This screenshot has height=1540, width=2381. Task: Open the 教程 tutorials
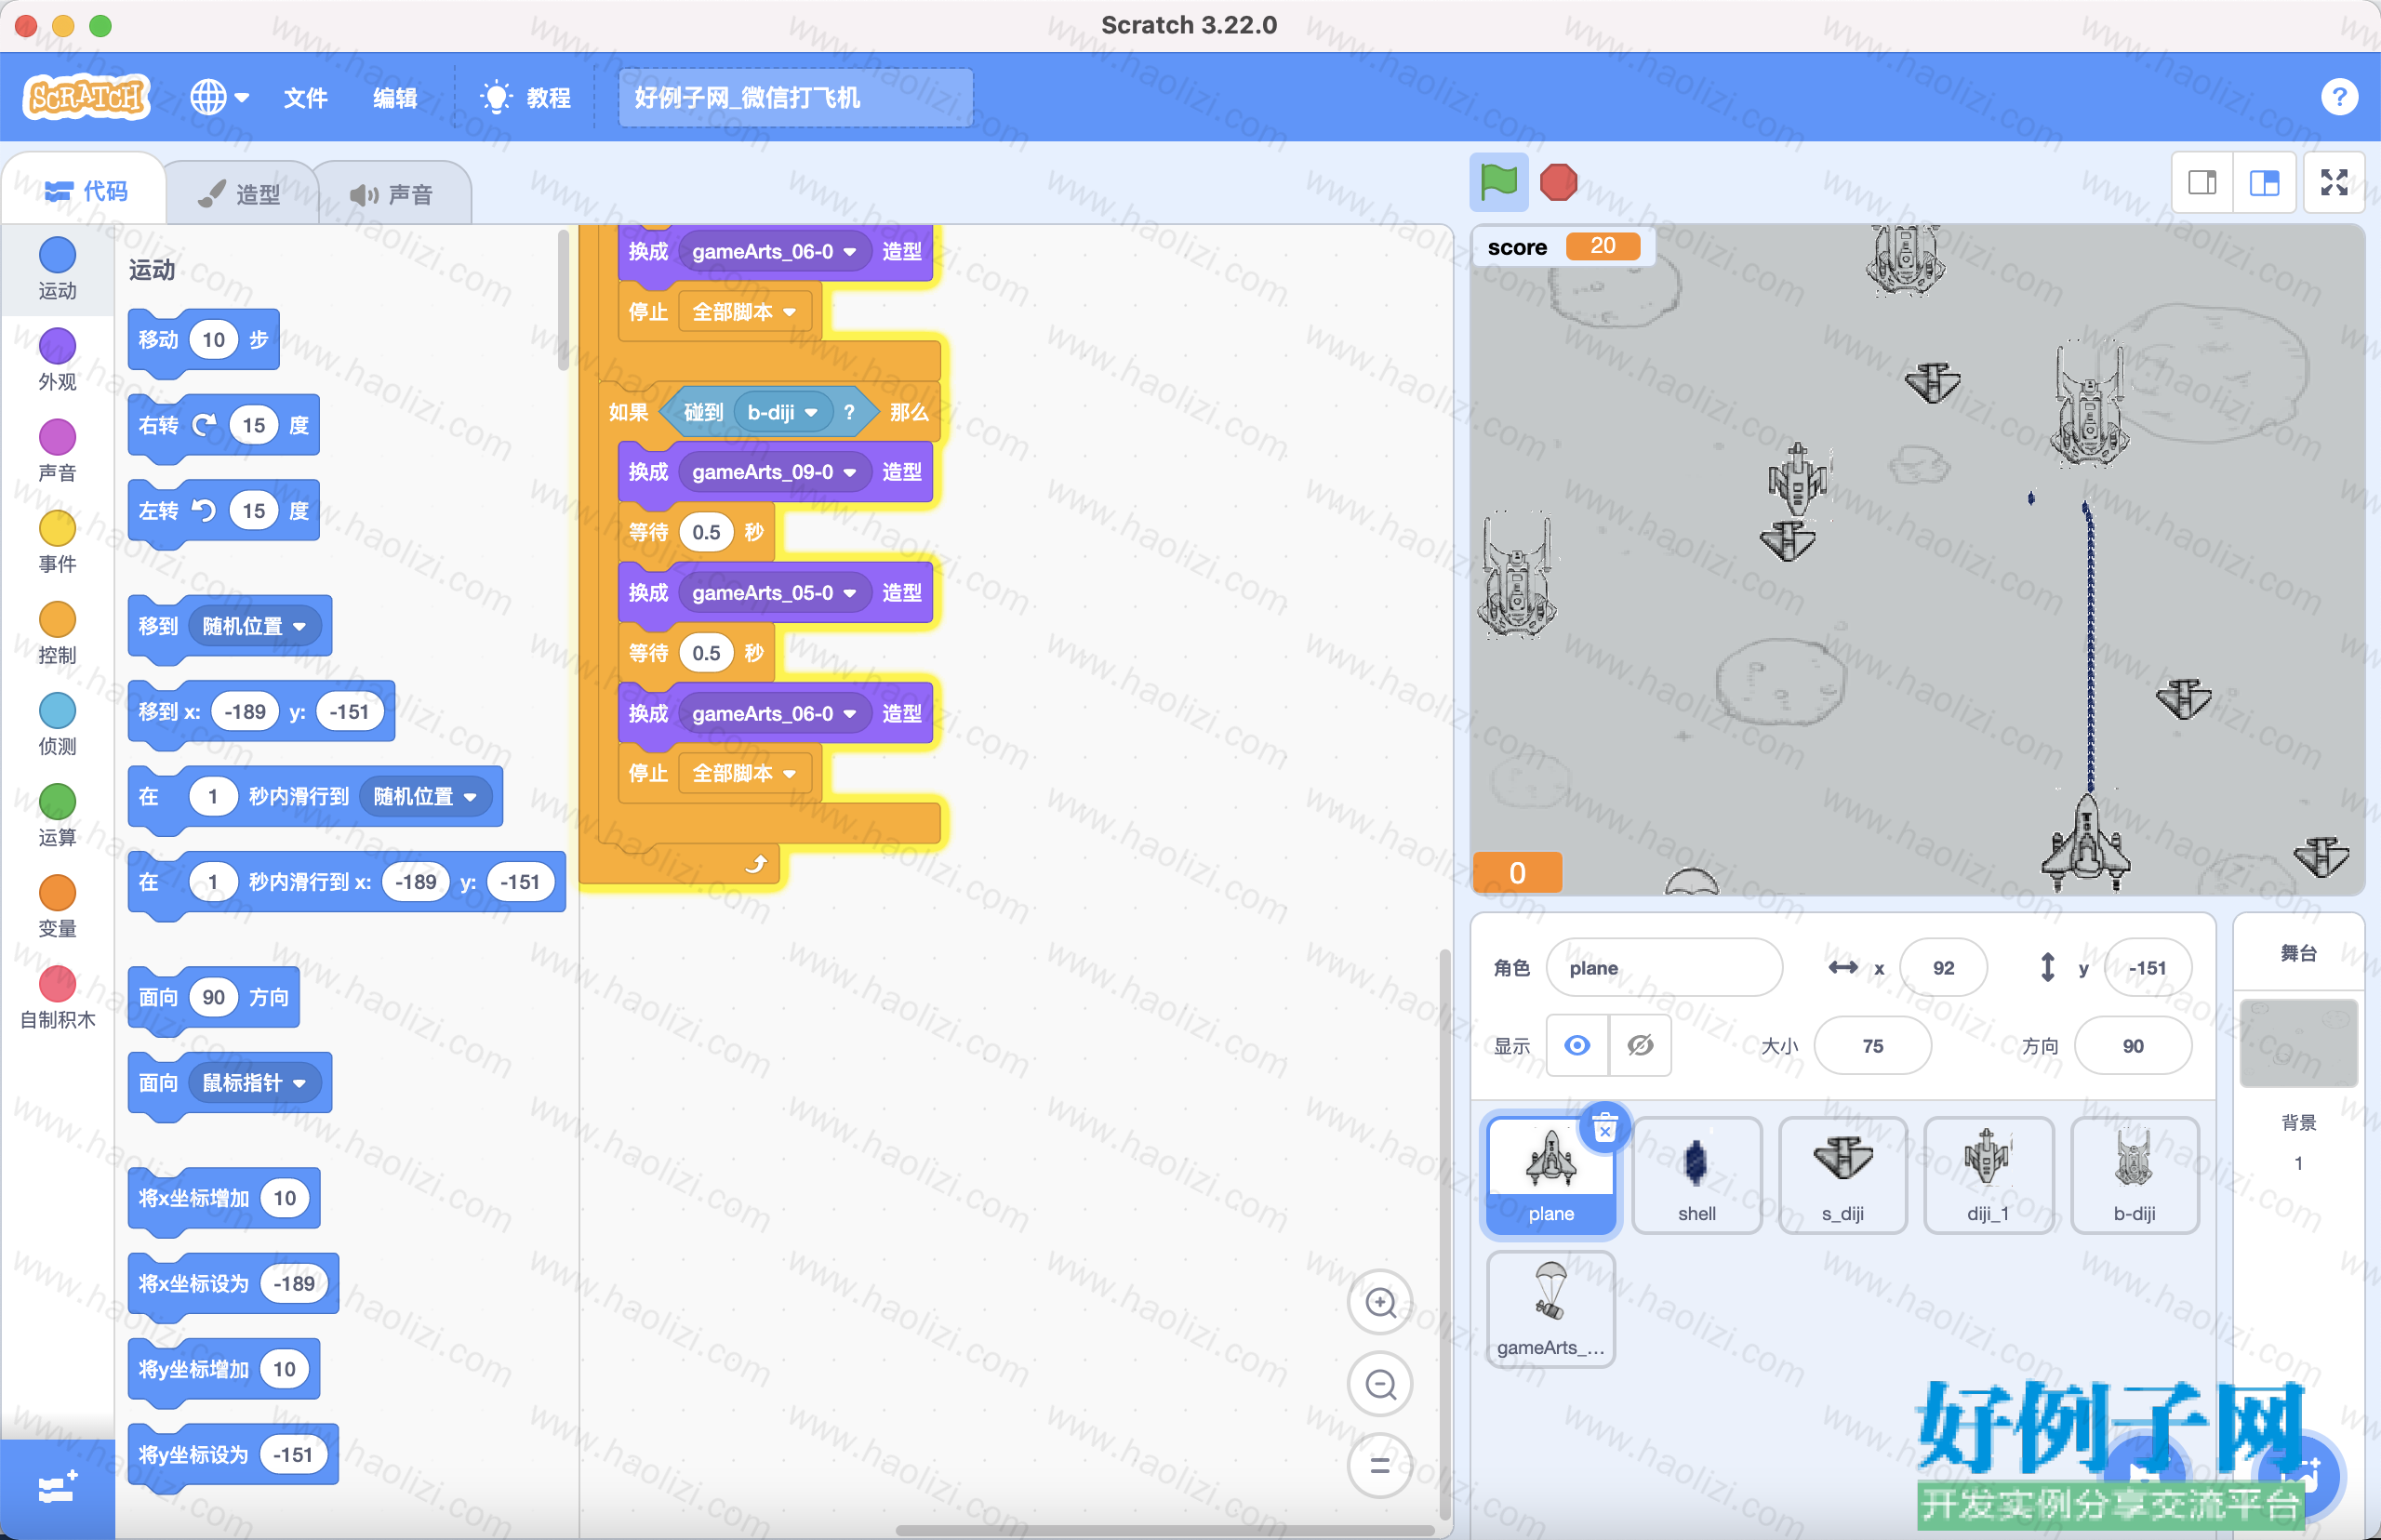pos(526,97)
